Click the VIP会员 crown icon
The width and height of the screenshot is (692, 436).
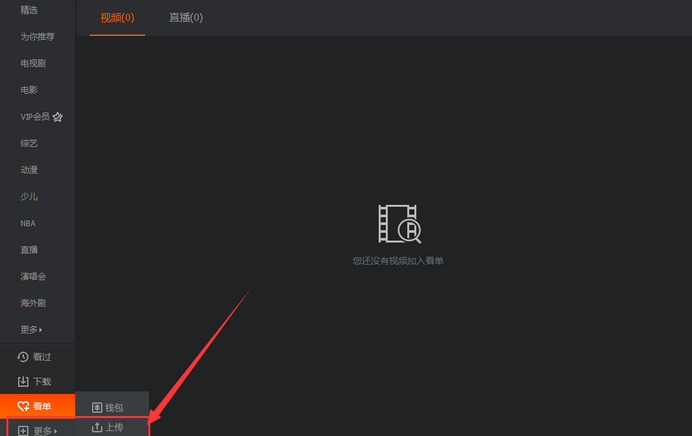(x=57, y=117)
